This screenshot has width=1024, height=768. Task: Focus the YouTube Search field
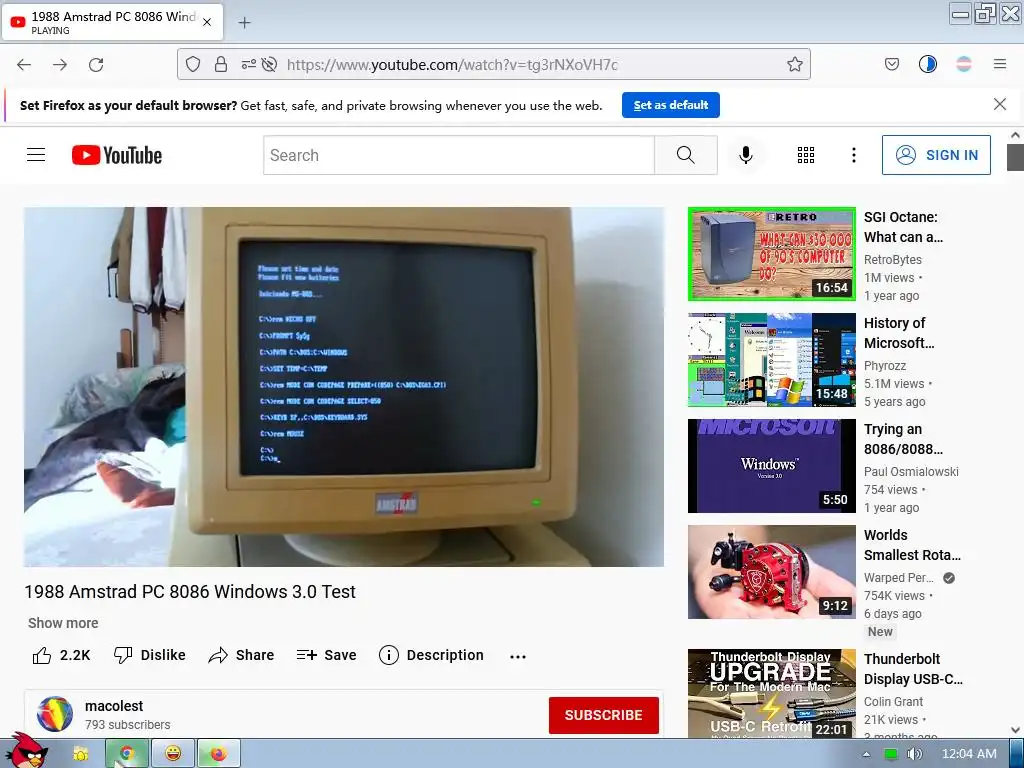click(458, 155)
